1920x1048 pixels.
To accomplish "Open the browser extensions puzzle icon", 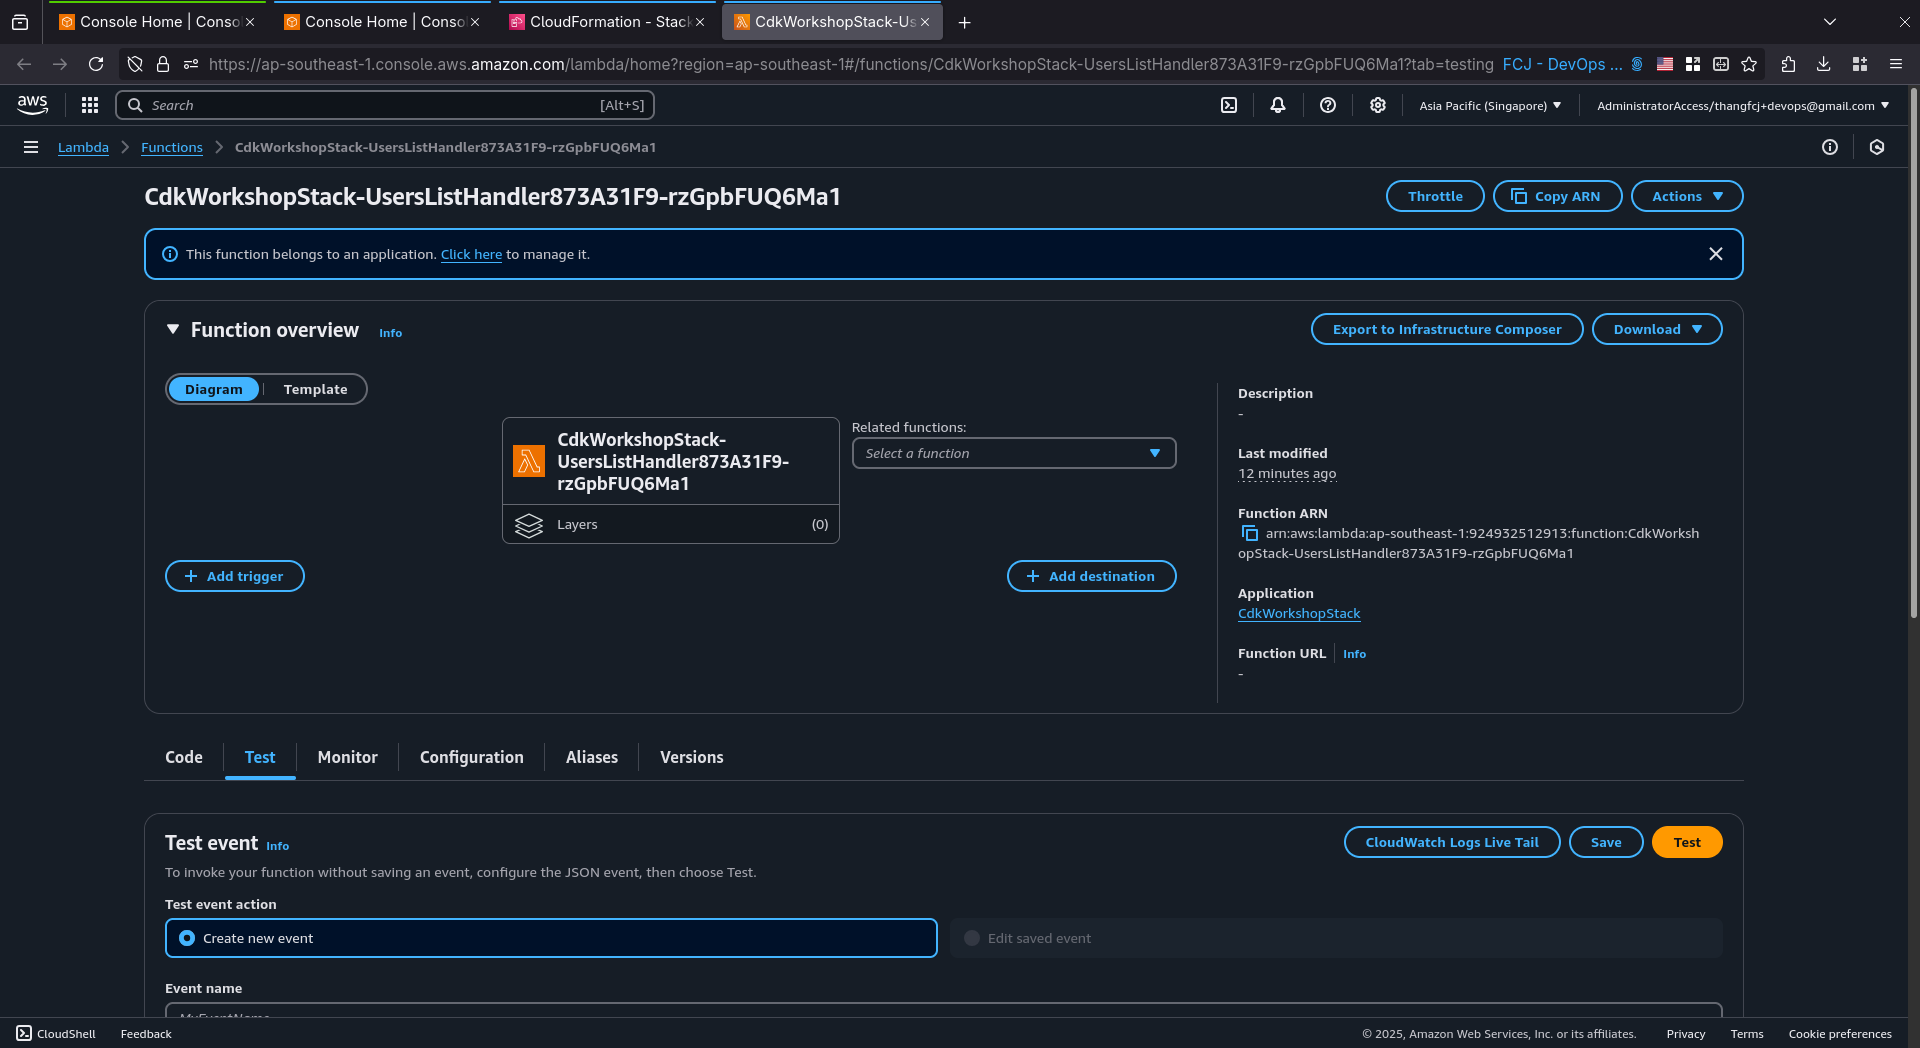I will click(1789, 64).
